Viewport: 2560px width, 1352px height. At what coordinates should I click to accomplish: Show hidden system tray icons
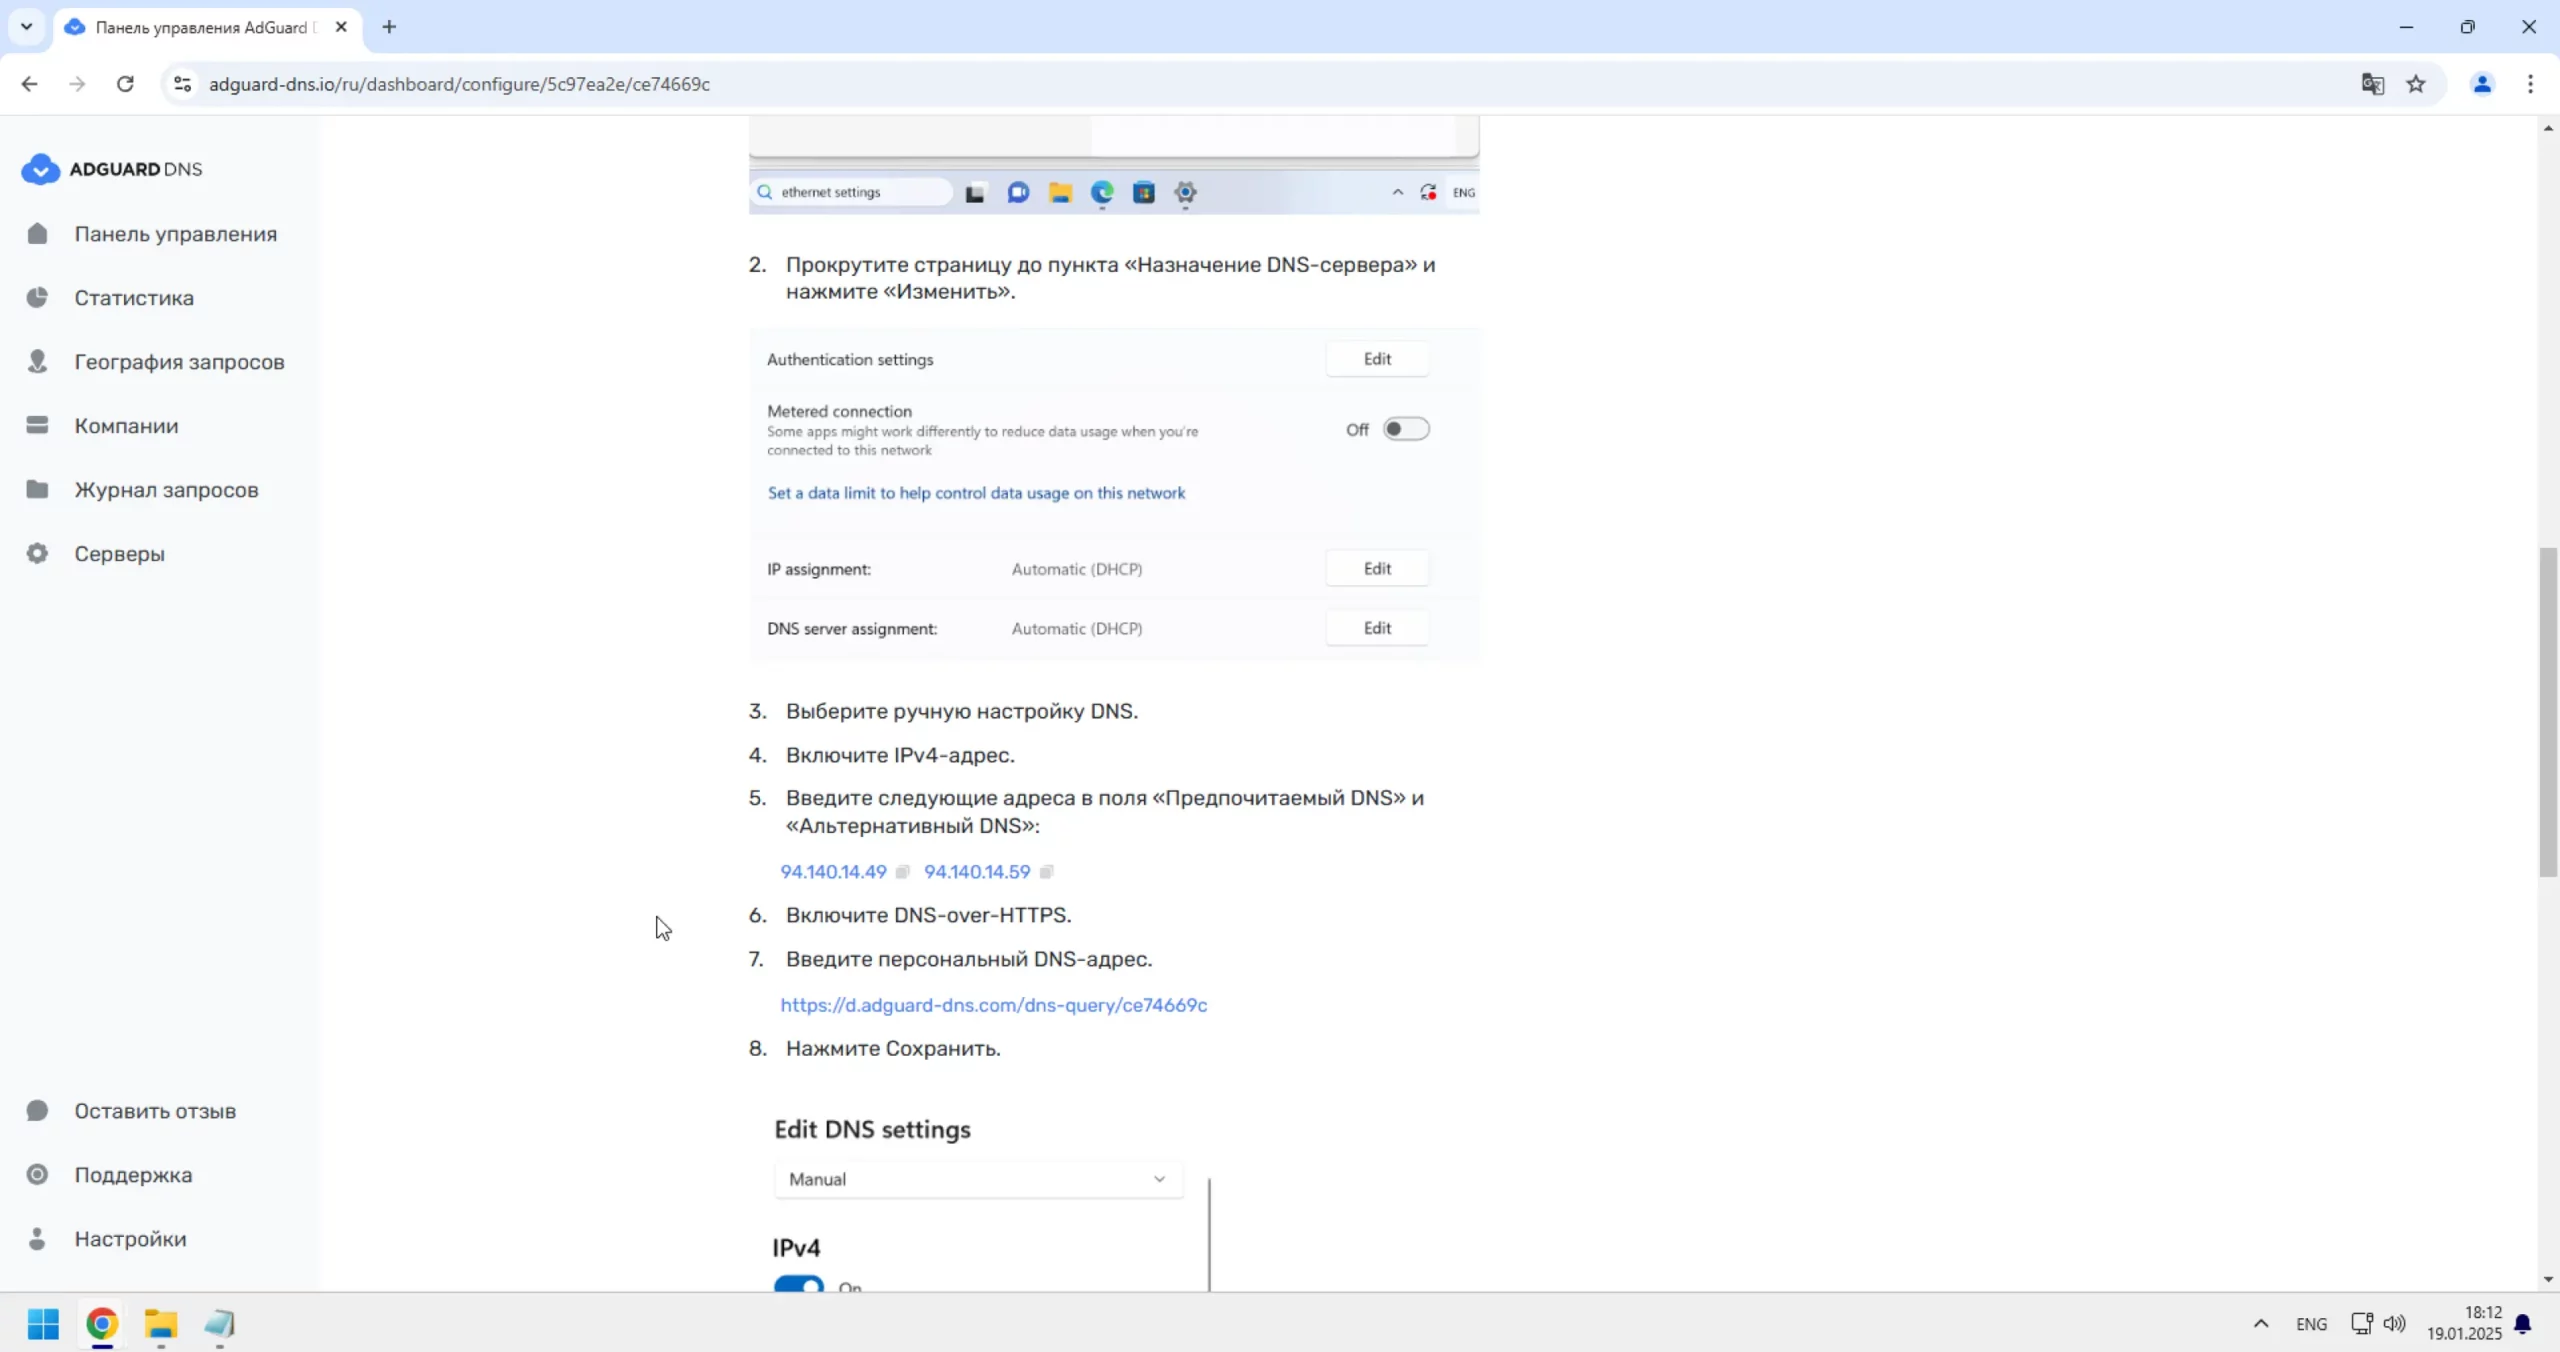(2261, 1324)
